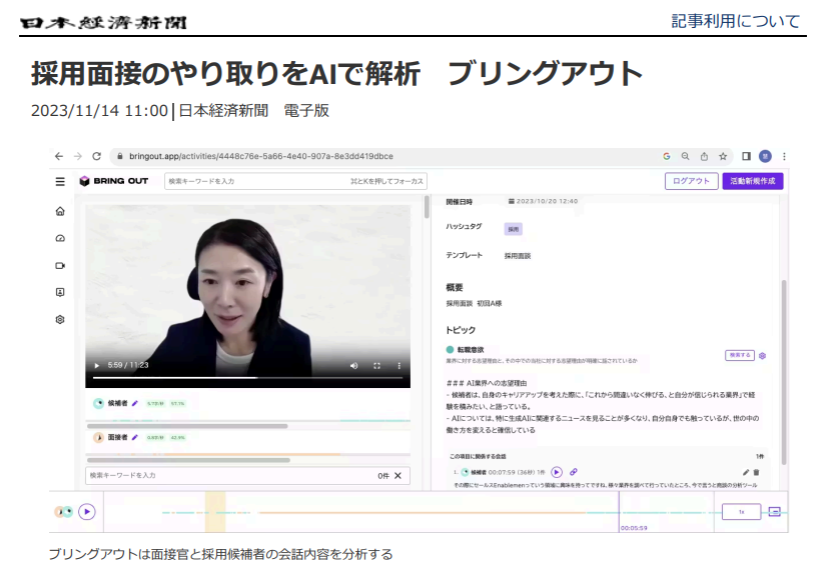Open the contacts sidebar icon

(60, 292)
